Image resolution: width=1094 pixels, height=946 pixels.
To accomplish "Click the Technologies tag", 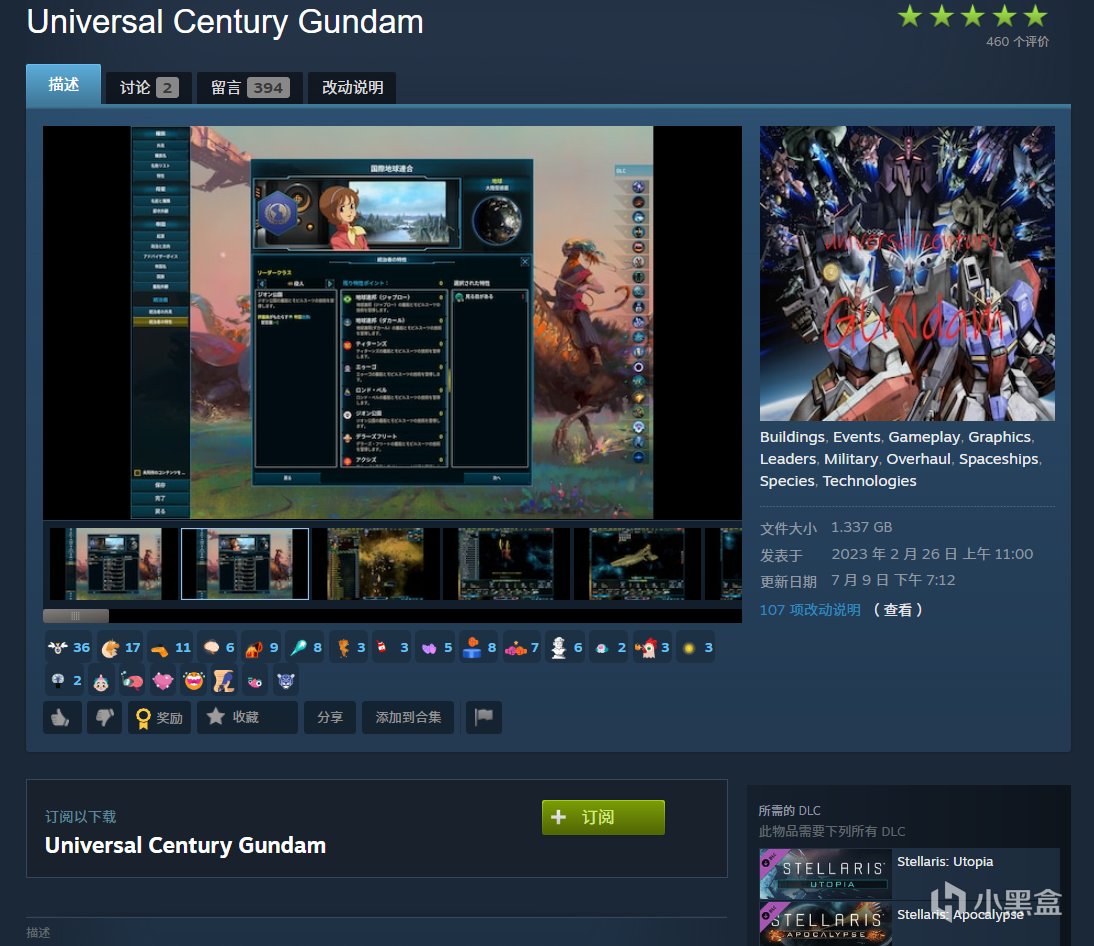I will pyautogui.click(x=869, y=481).
